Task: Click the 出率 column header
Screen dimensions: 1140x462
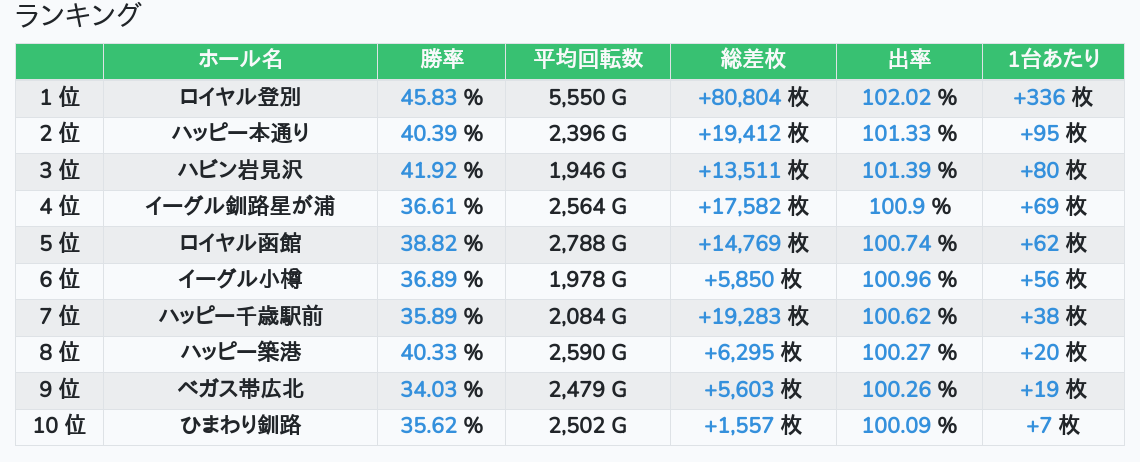Action: [909, 60]
